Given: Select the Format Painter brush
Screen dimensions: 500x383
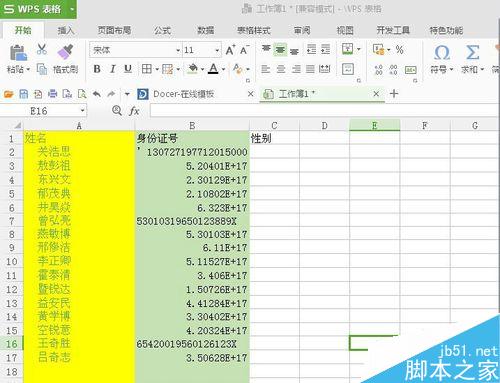Looking at the screenshot, I should 65,52.
